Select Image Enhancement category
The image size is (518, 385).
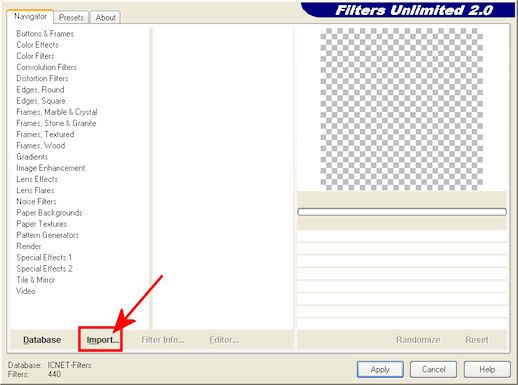(x=51, y=168)
